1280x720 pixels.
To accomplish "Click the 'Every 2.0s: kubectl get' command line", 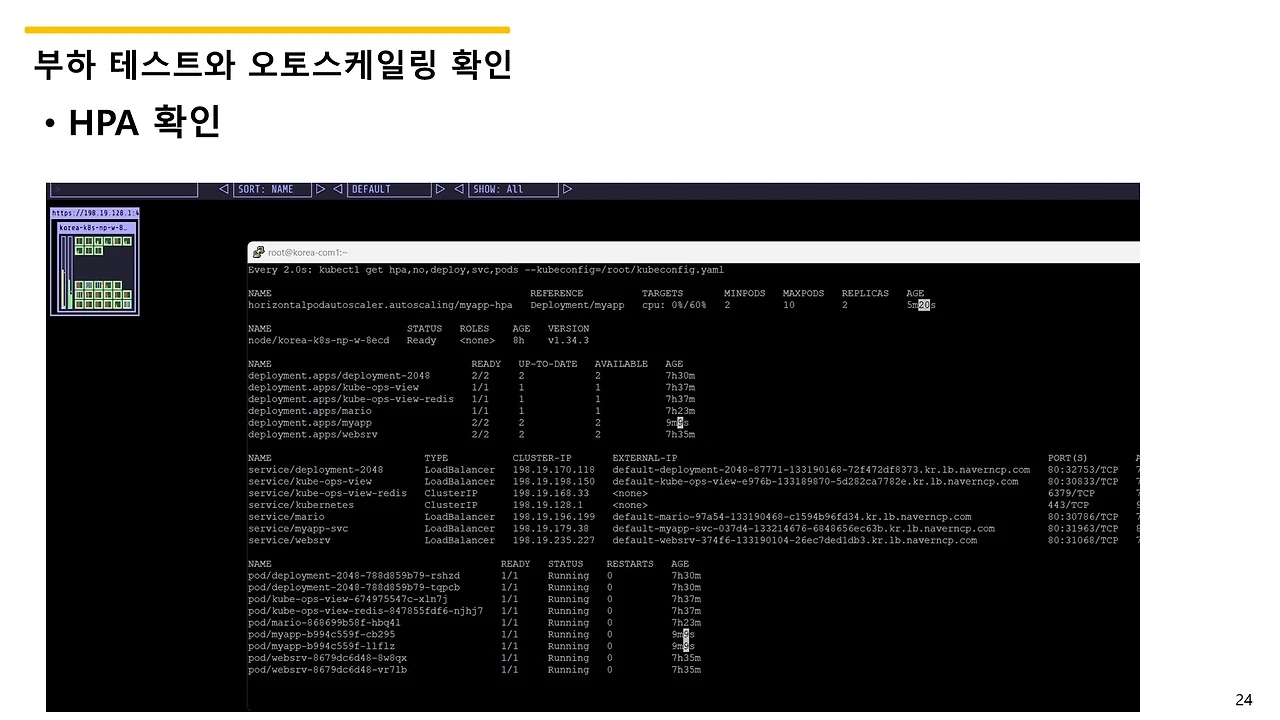I will (486, 270).
